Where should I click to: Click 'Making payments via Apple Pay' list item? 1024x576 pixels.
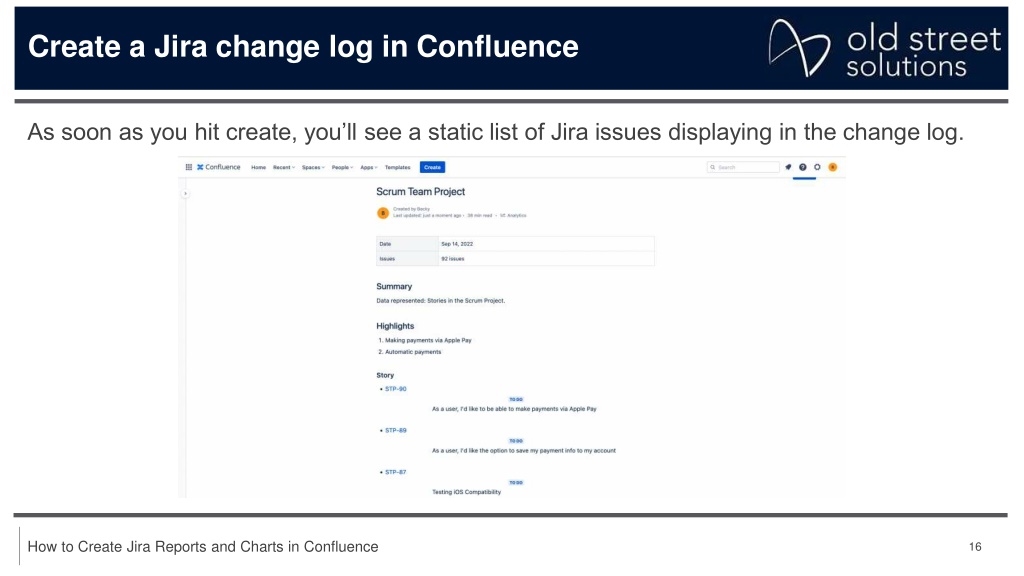coord(428,340)
